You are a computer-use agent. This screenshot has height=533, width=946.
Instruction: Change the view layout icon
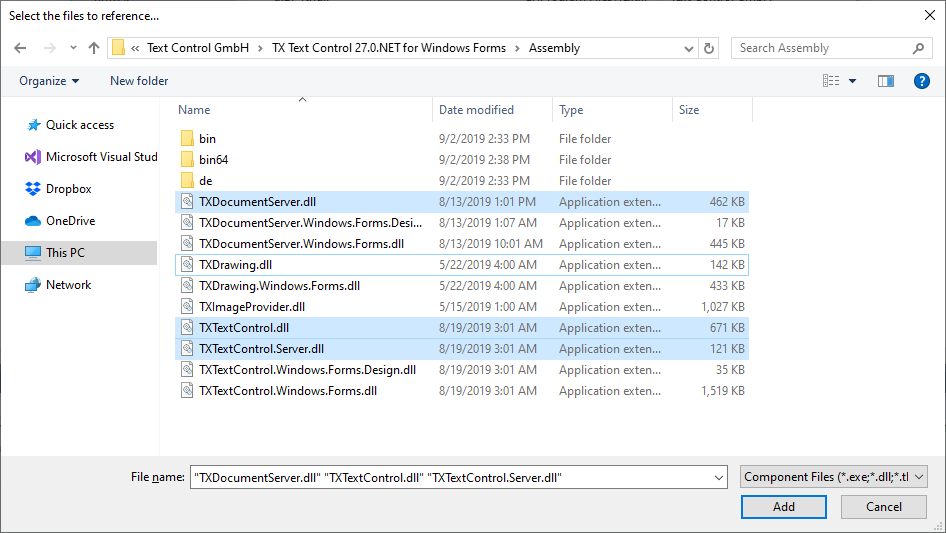coord(831,81)
